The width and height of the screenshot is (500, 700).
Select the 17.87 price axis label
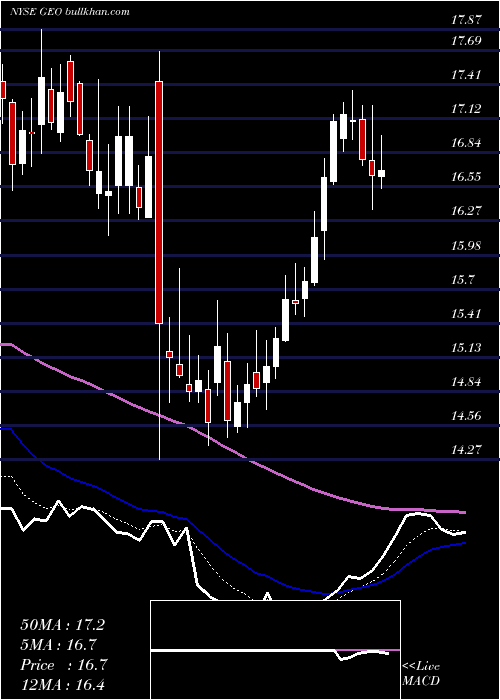(x=466, y=20)
